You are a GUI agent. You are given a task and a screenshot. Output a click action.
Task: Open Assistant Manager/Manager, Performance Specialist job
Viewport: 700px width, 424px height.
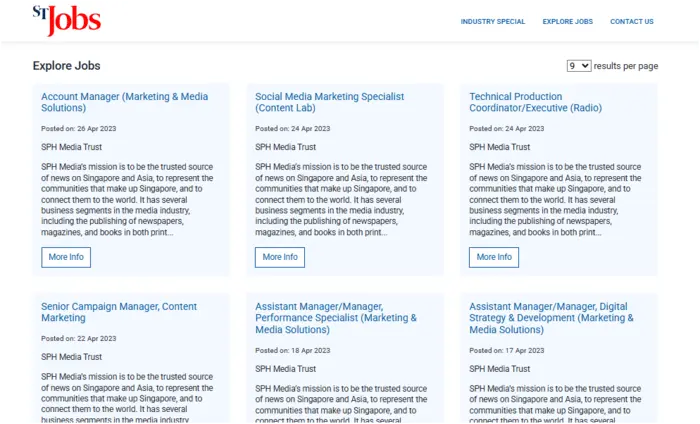[336, 318]
